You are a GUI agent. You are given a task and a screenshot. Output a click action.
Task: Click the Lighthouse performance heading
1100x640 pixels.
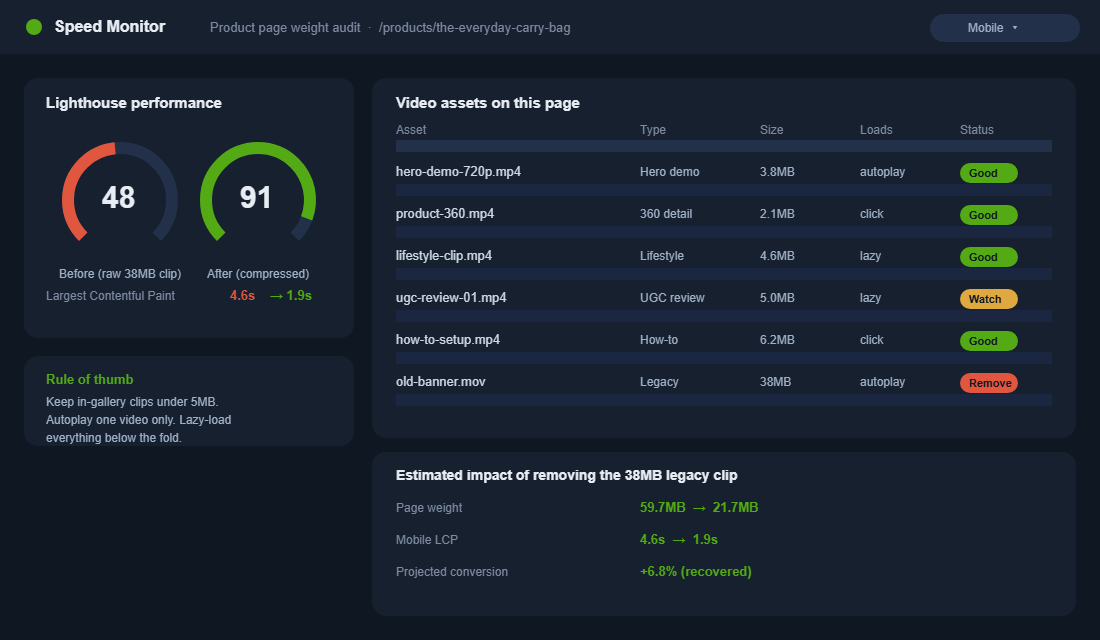pos(133,103)
